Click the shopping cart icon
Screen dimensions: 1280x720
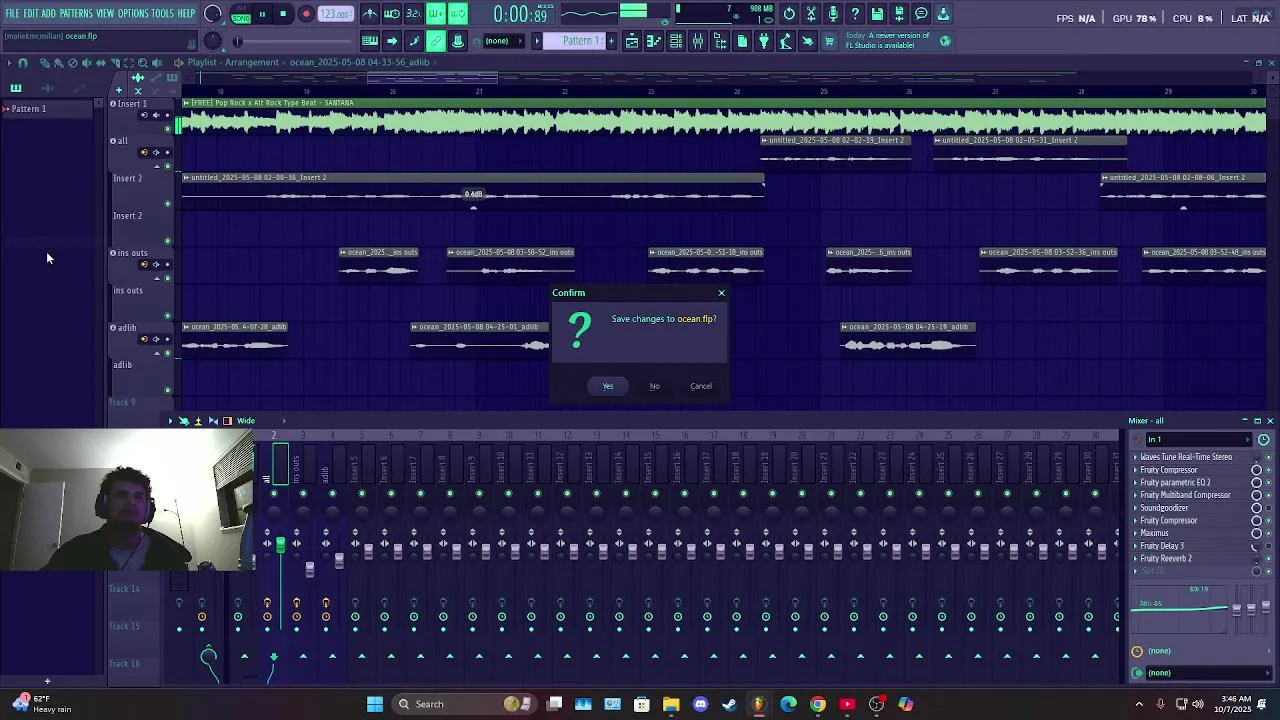coord(829,41)
